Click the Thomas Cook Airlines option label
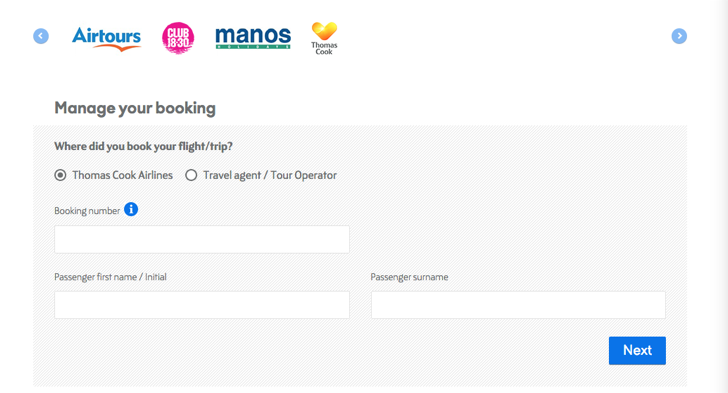The width and height of the screenshot is (728, 393). click(123, 175)
